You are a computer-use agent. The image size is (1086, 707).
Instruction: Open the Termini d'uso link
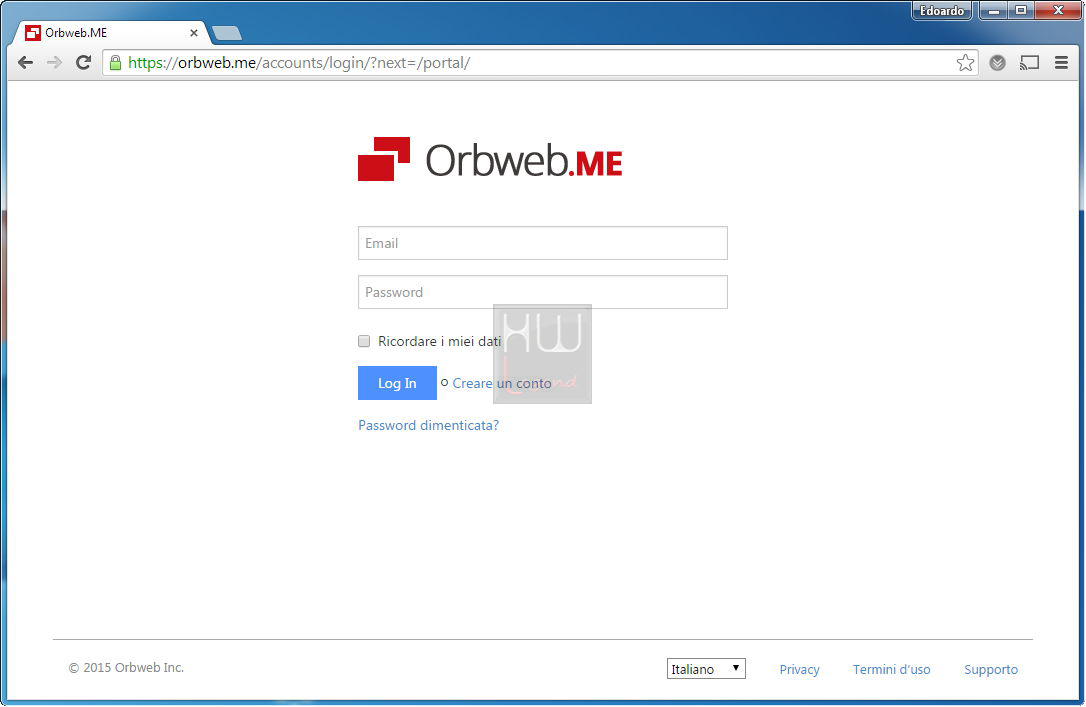coord(891,670)
